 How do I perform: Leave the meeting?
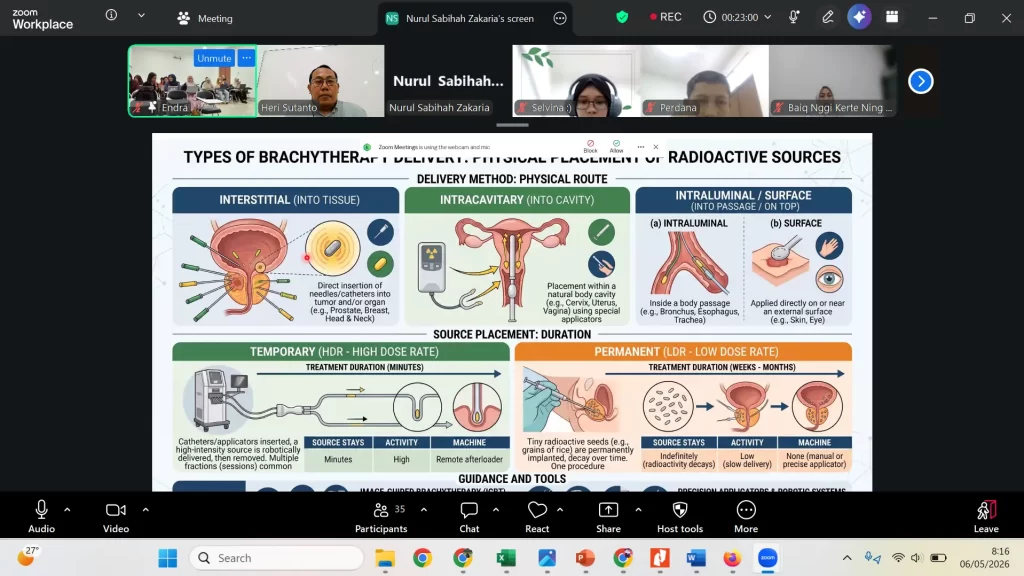[986, 517]
